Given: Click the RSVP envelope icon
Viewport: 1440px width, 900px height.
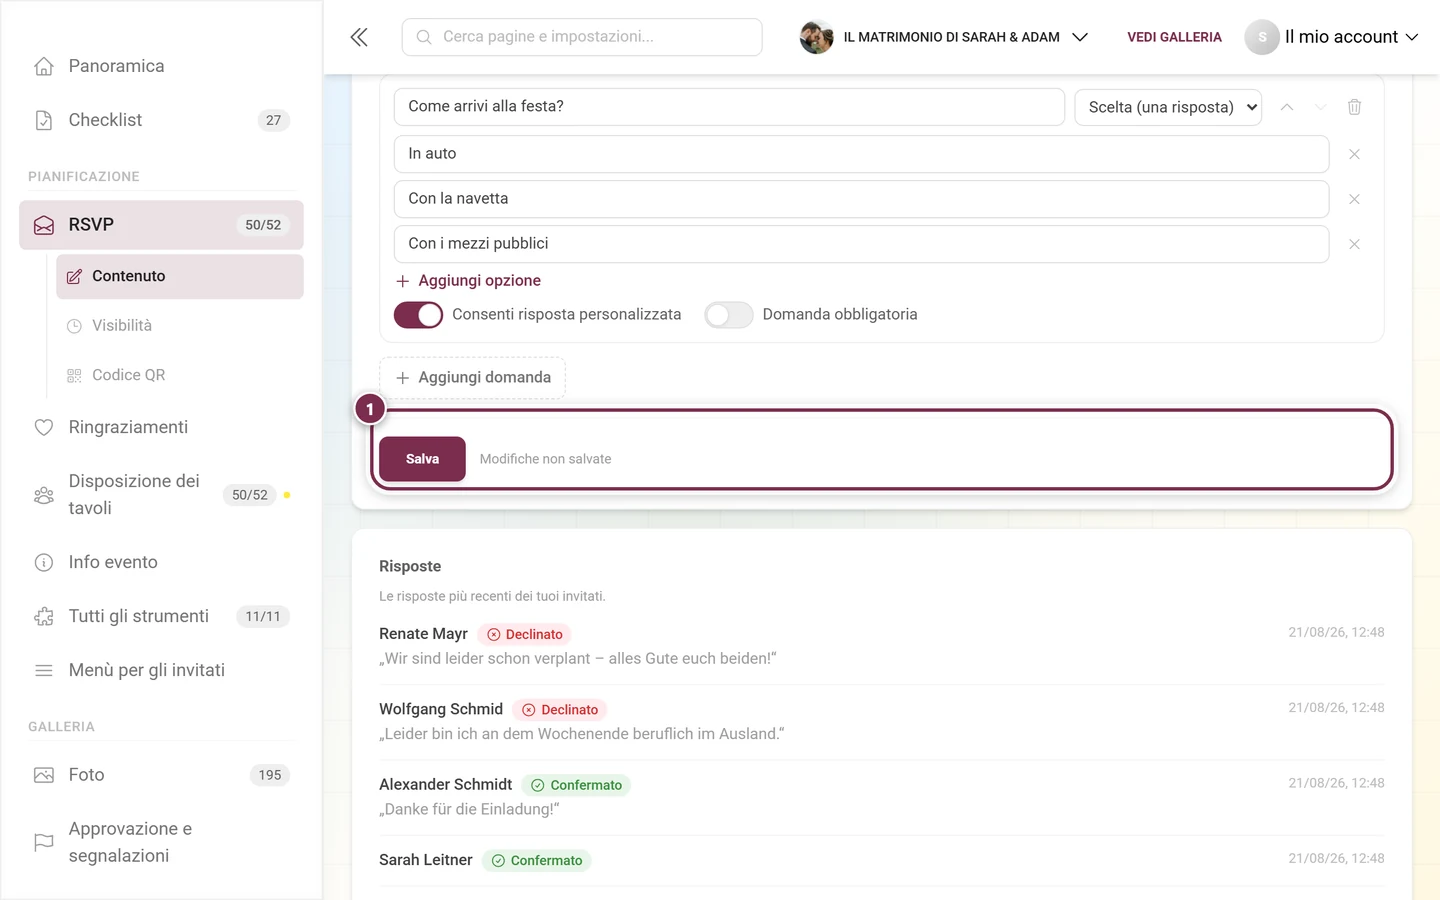Looking at the screenshot, I should 44,225.
